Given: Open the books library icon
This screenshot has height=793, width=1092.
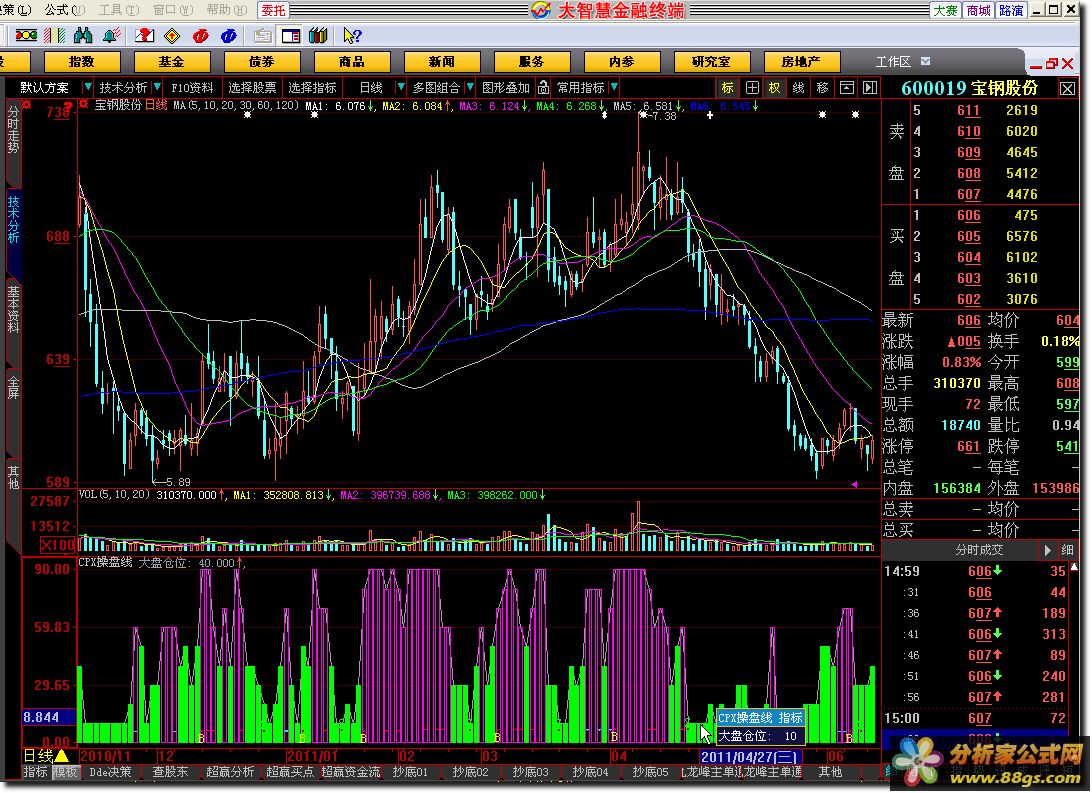Looking at the screenshot, I should 318,36.
